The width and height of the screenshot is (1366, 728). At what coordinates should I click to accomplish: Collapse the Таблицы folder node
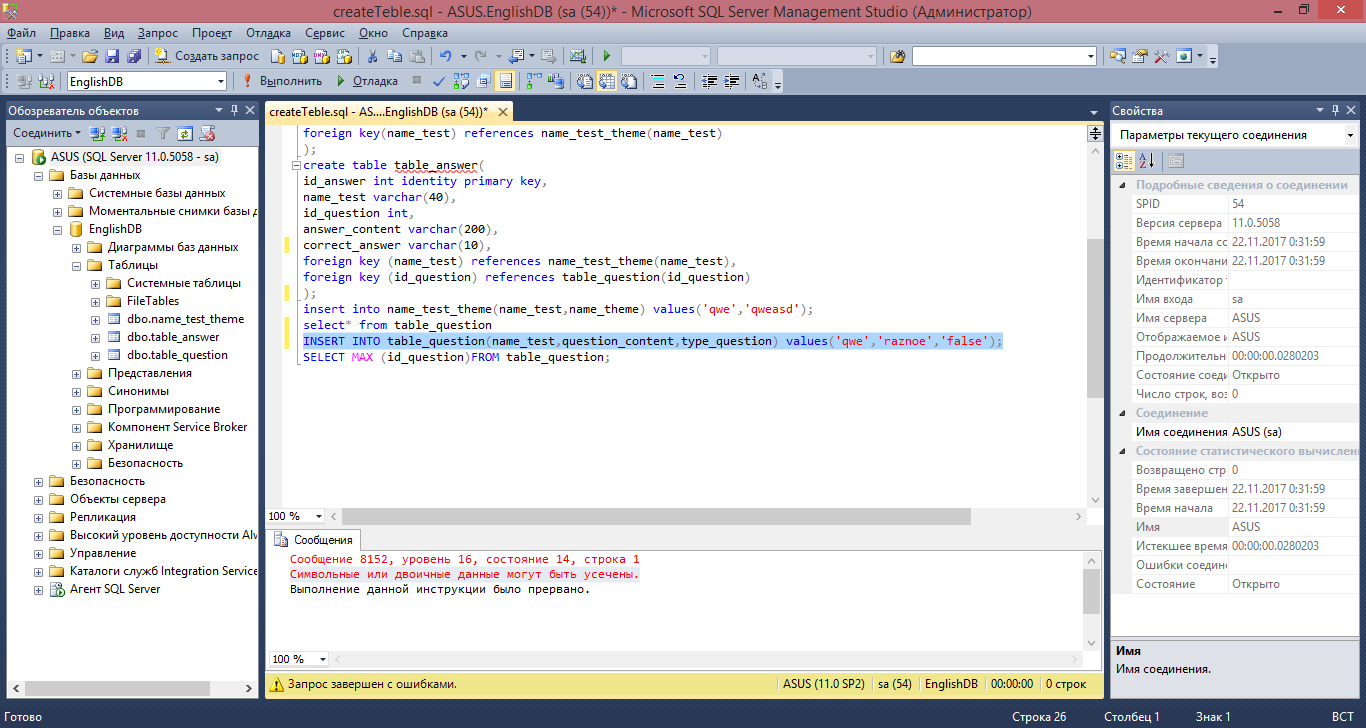77,265
